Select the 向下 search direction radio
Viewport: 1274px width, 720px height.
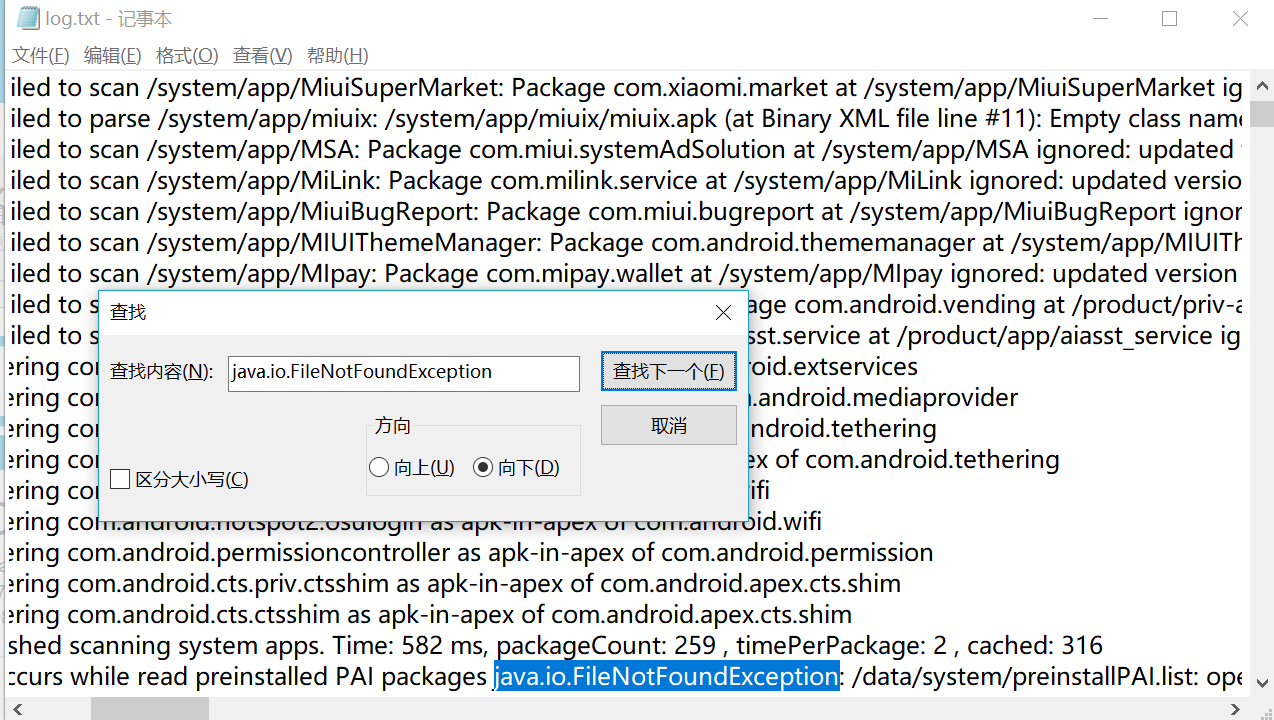tap(484, 468)
